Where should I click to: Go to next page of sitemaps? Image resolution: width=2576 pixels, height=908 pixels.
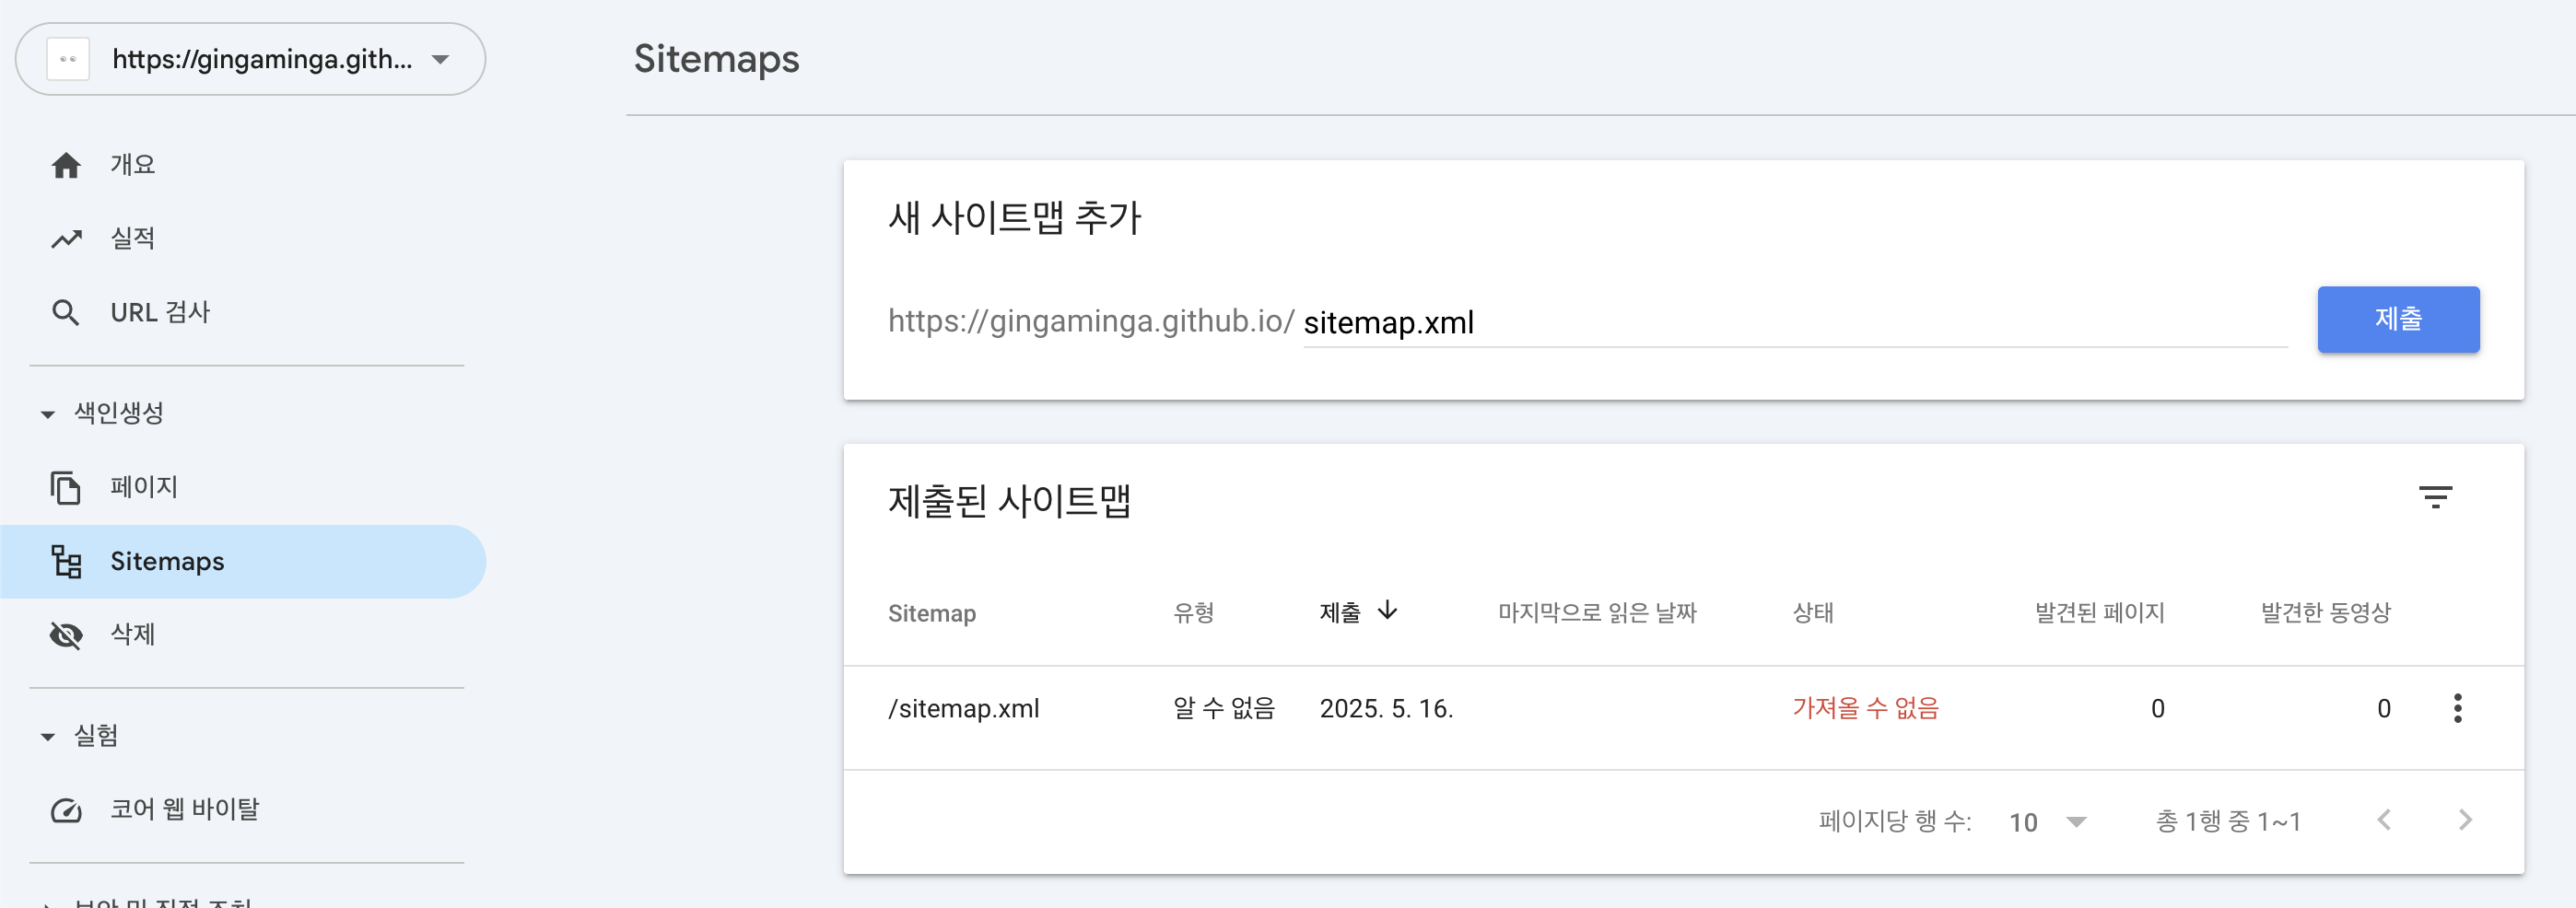pyautogui.click(x=2465, y=821)
